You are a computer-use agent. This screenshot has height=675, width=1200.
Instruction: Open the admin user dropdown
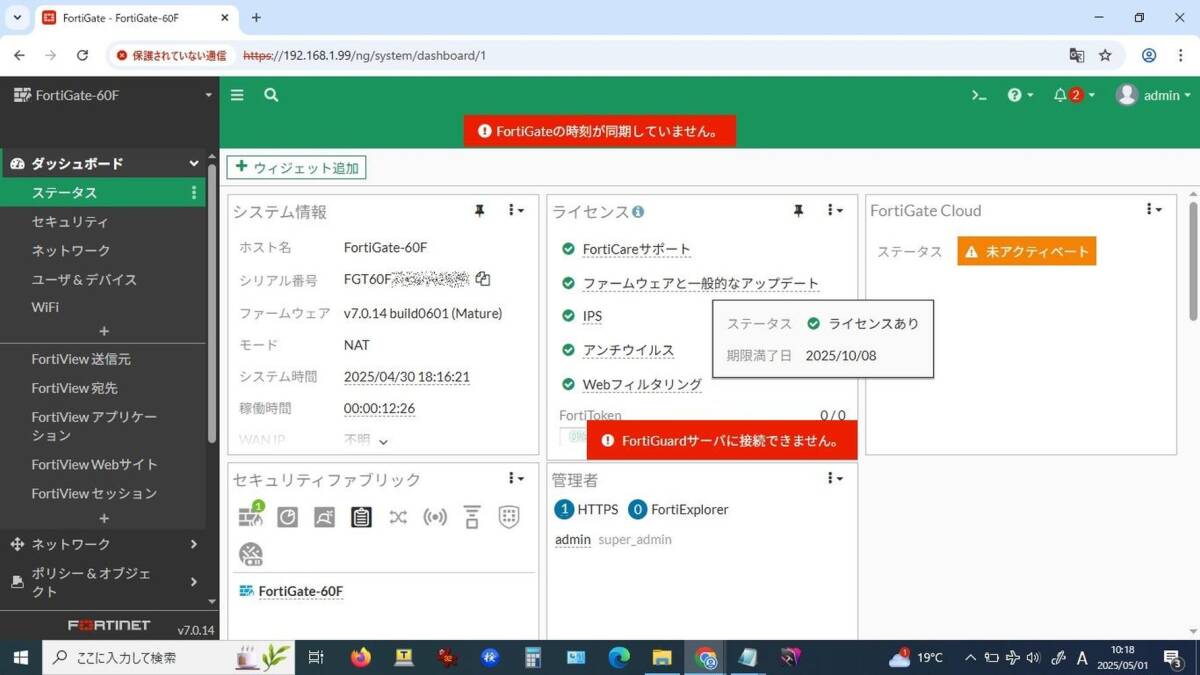pos(1154,95)
